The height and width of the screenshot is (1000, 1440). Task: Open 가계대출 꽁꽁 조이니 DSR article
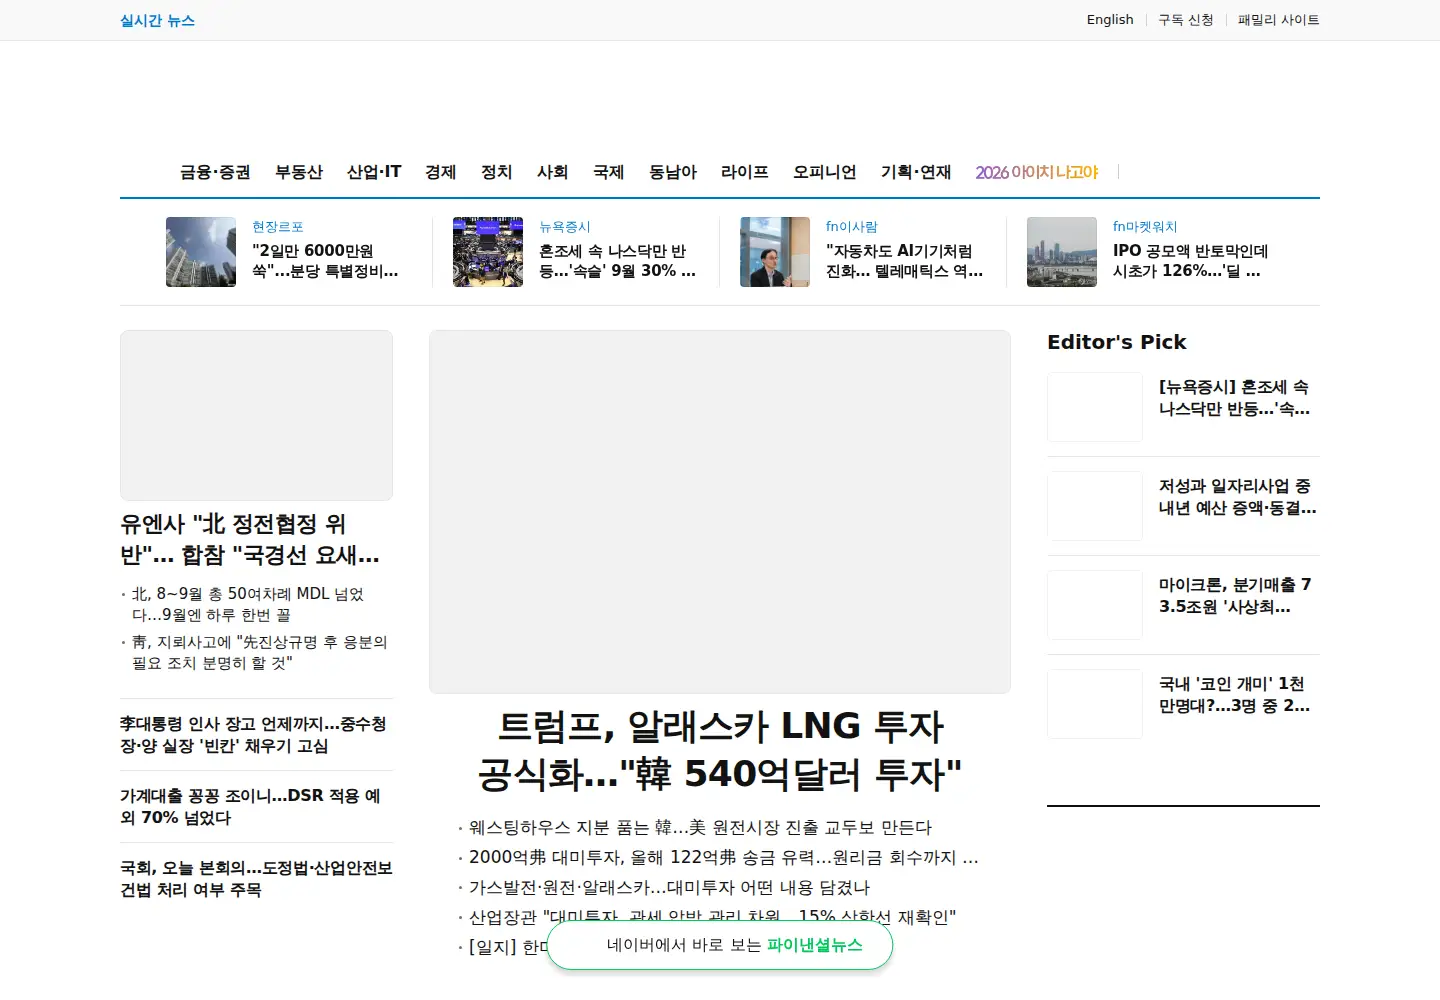(250, 807)
